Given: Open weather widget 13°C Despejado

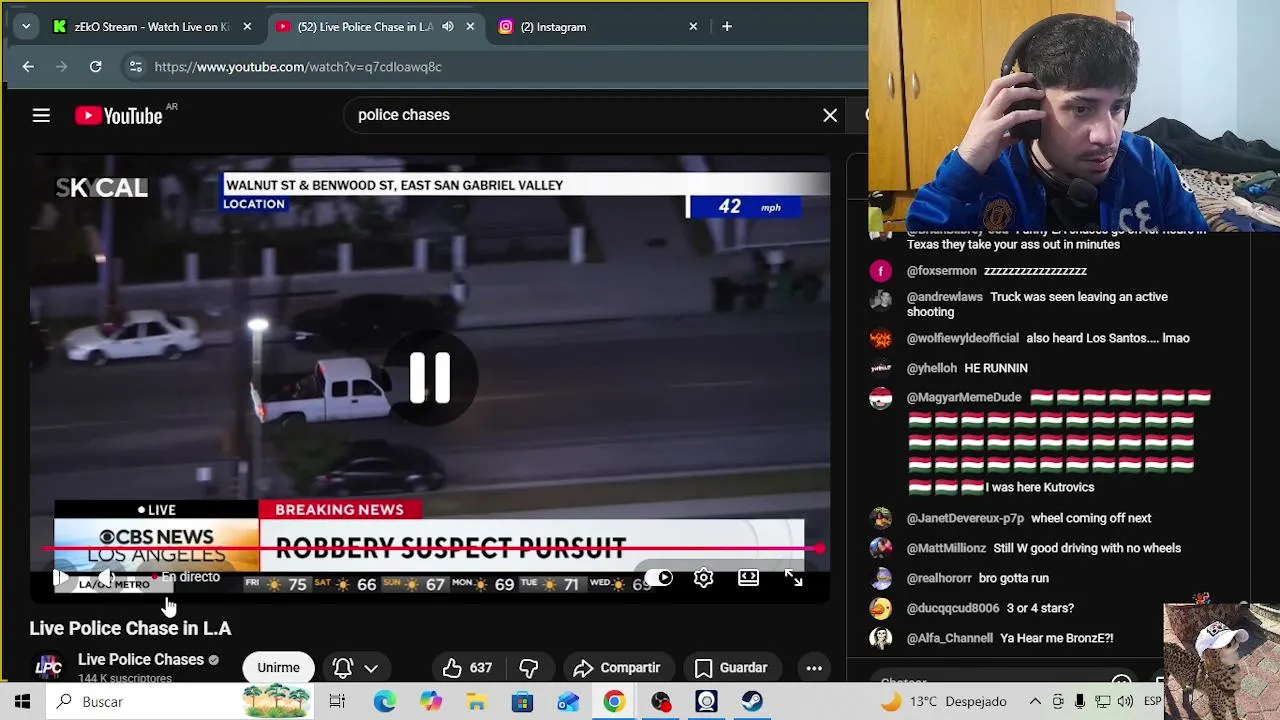Looking at the screenshot, I should tap(943, 702).
